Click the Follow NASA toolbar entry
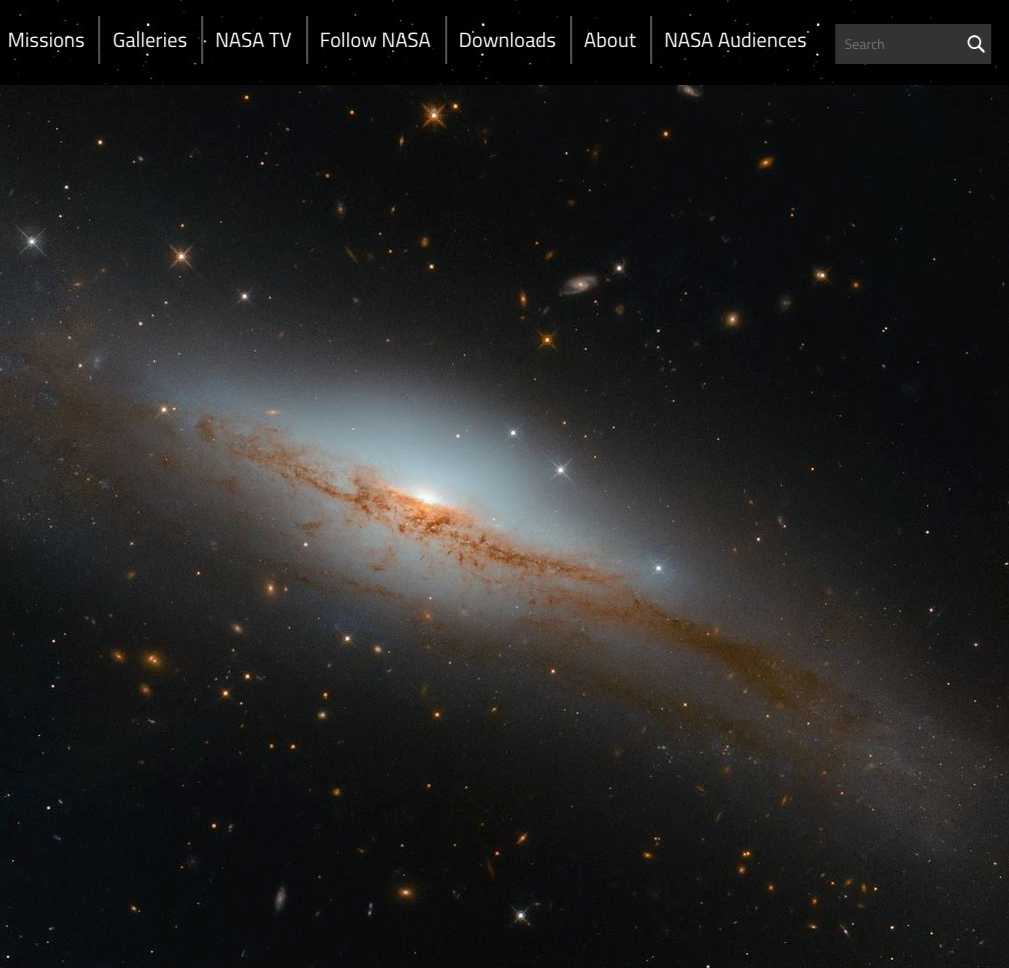This screenshot has height=968, width=1009. [374, 40]
